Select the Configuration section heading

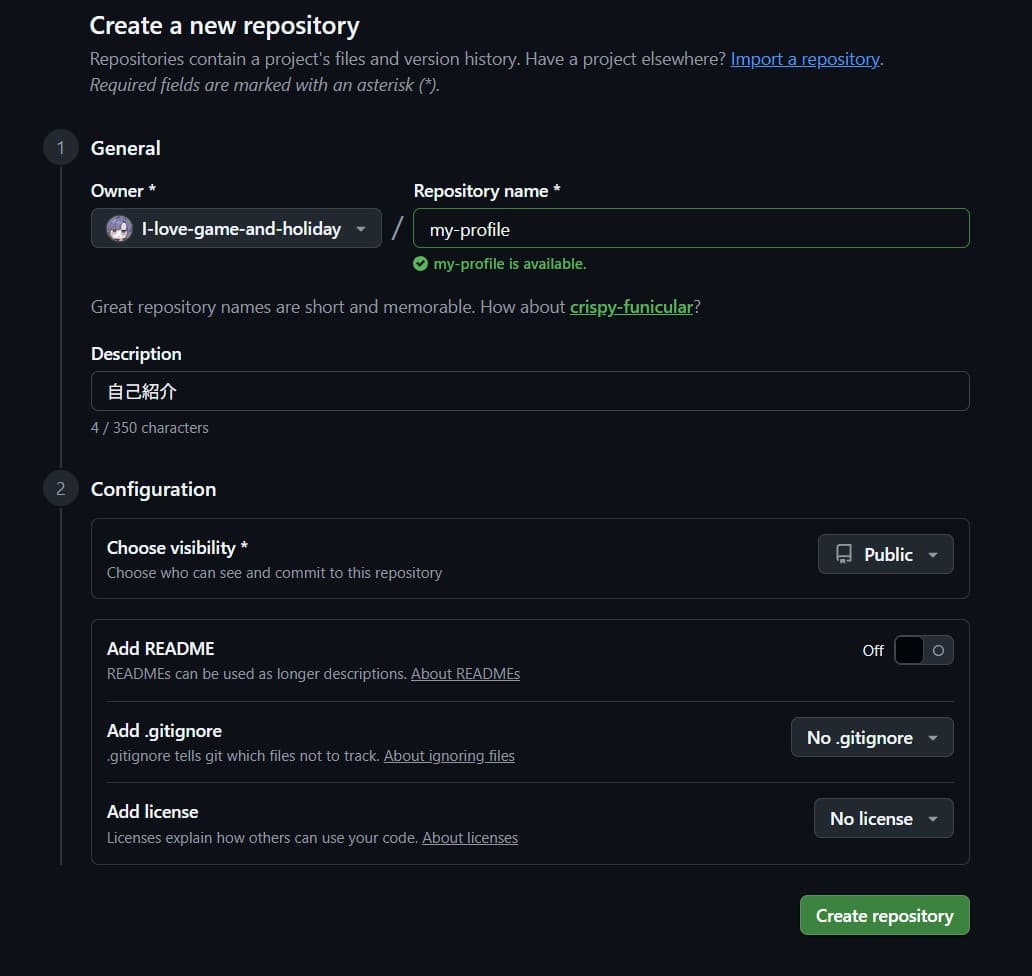click(x=153, y=489)
